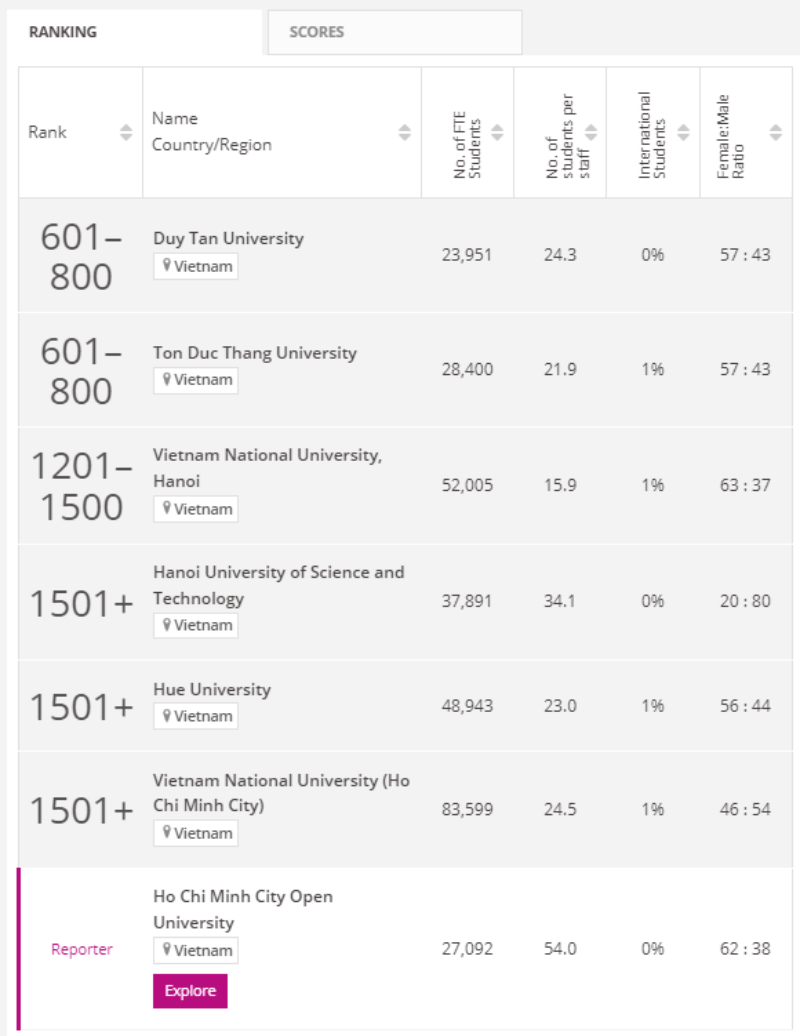Sort table by Rank column arrows

126,132
